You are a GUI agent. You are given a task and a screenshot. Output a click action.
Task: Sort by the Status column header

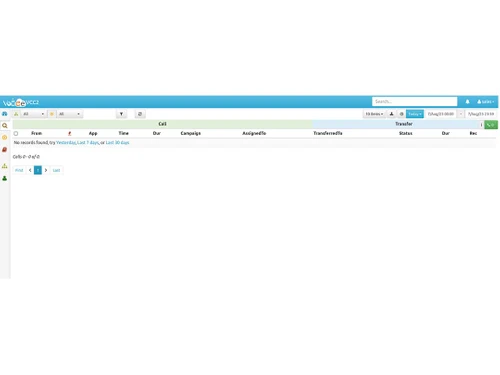coord(406,133)
